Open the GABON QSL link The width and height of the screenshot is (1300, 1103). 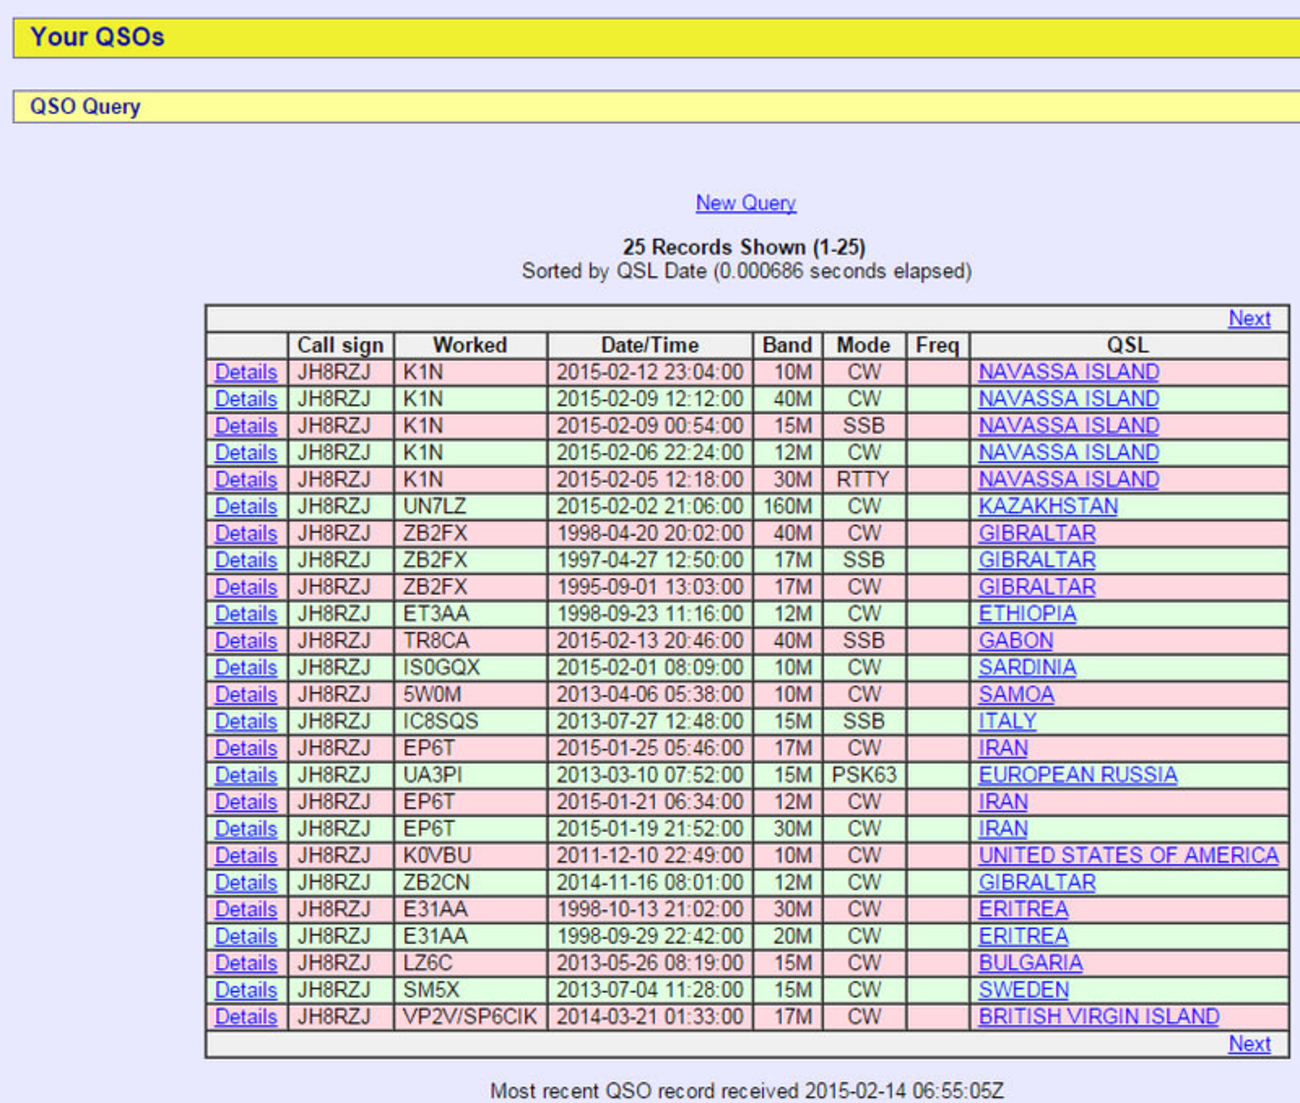tap(1015, 641)
